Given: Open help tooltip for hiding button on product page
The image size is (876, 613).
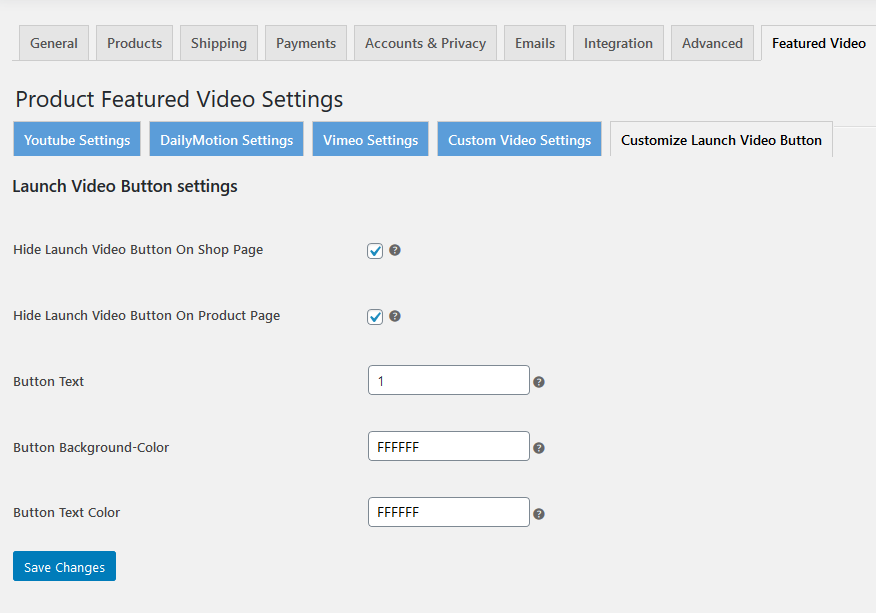Looking at the screenshot, I should click(x=395, y=316).
